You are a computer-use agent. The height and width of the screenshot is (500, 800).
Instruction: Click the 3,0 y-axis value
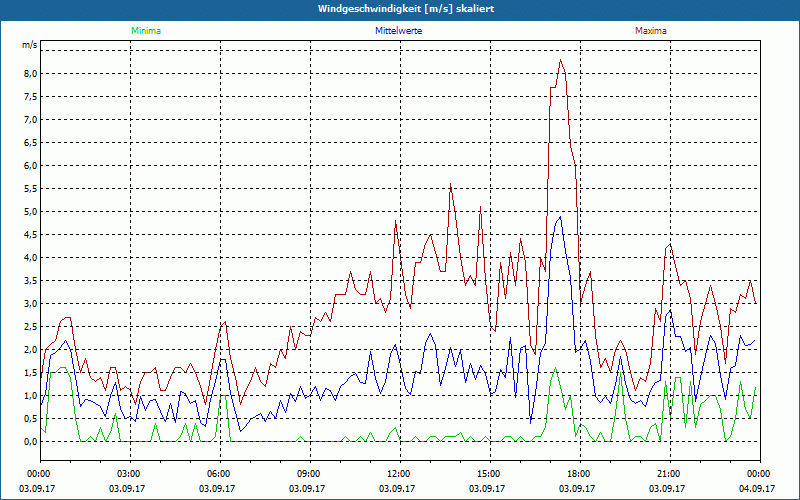click(x=31, y=303)
